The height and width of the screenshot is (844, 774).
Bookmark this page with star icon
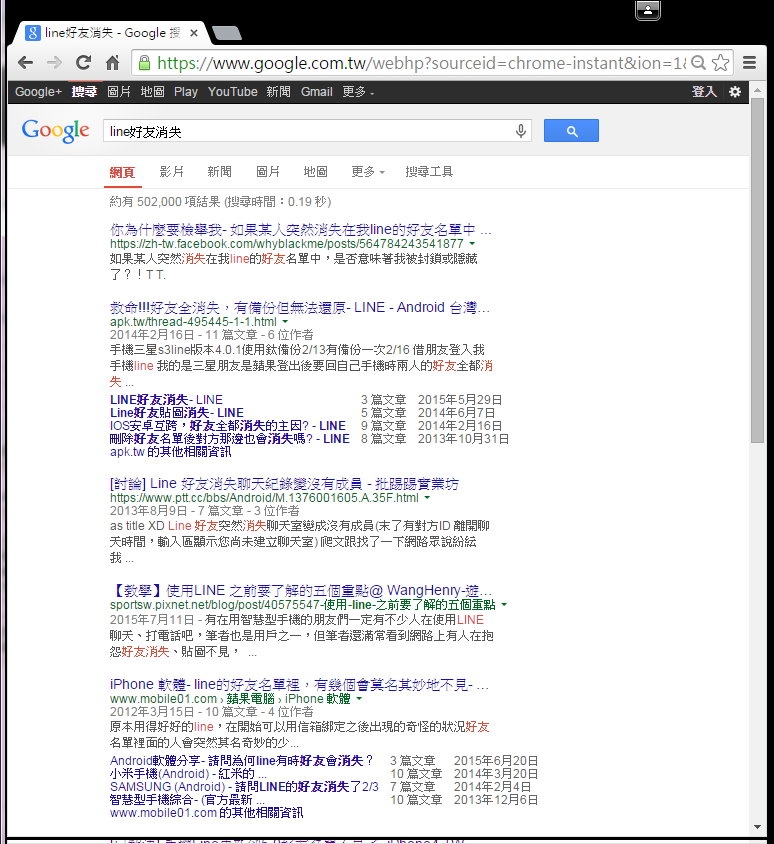pos(720,63)
